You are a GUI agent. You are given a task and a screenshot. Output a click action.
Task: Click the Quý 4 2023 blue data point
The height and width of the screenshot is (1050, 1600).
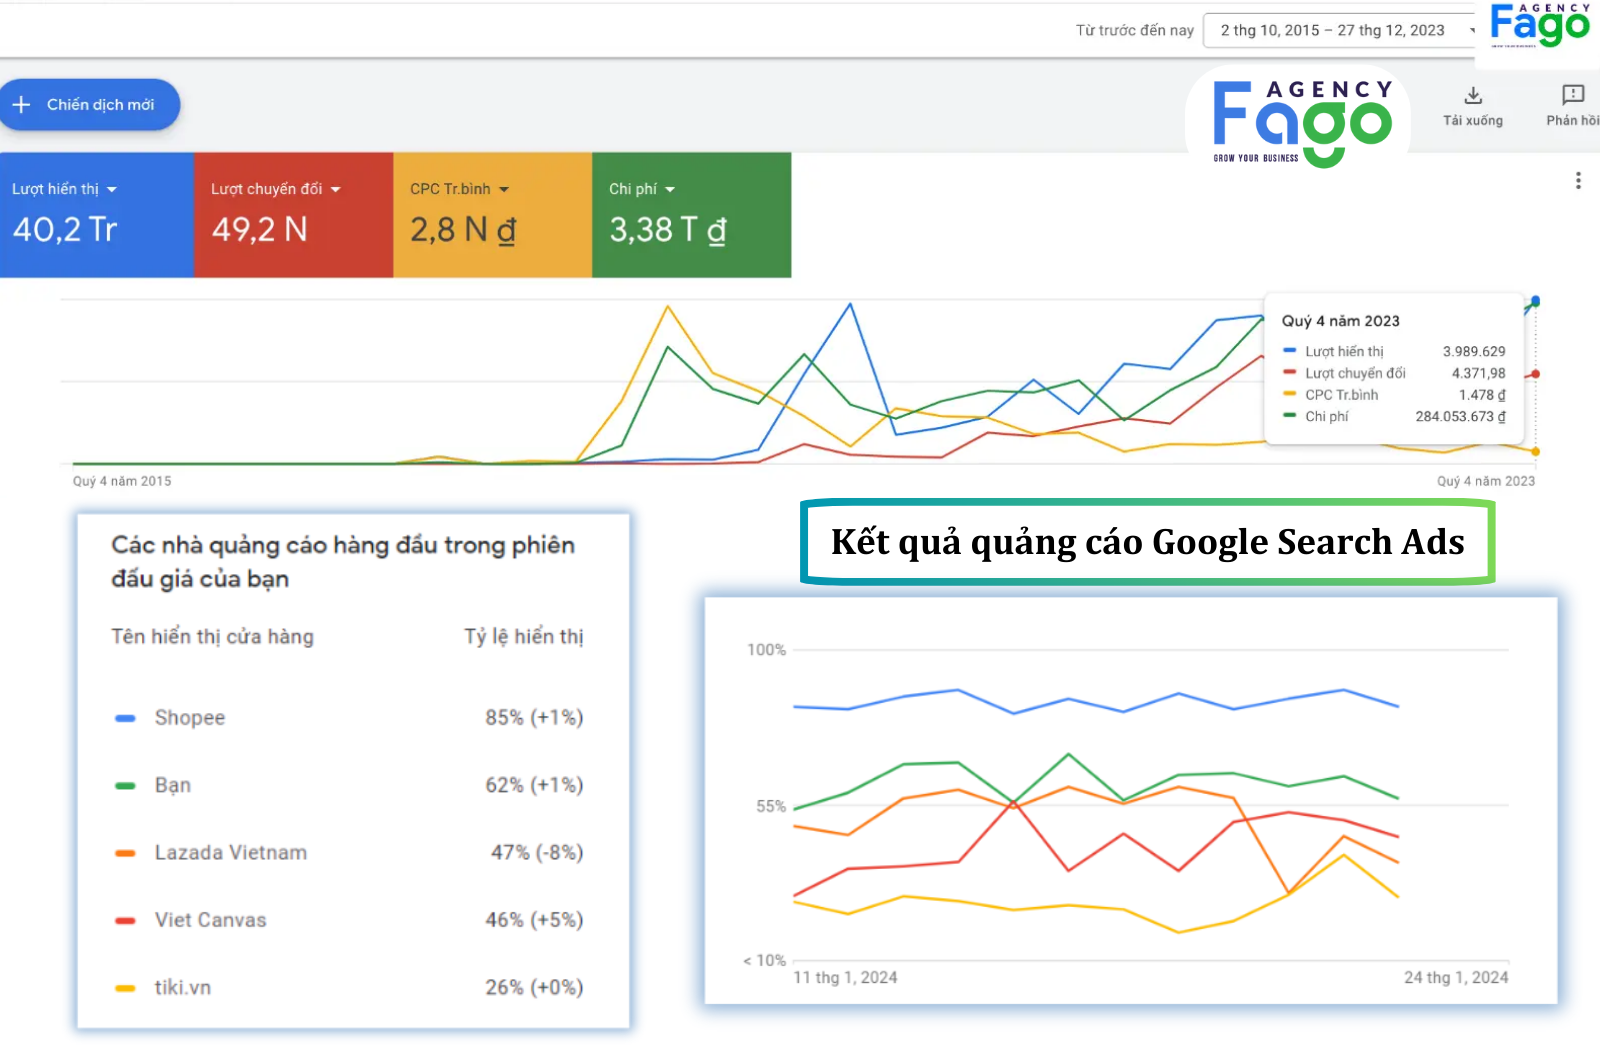coord(1535,301)
